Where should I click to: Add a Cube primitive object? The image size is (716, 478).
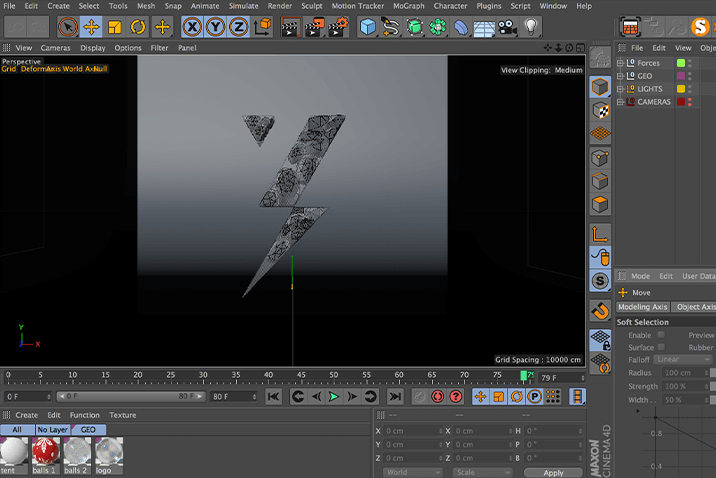click(368, 27)
